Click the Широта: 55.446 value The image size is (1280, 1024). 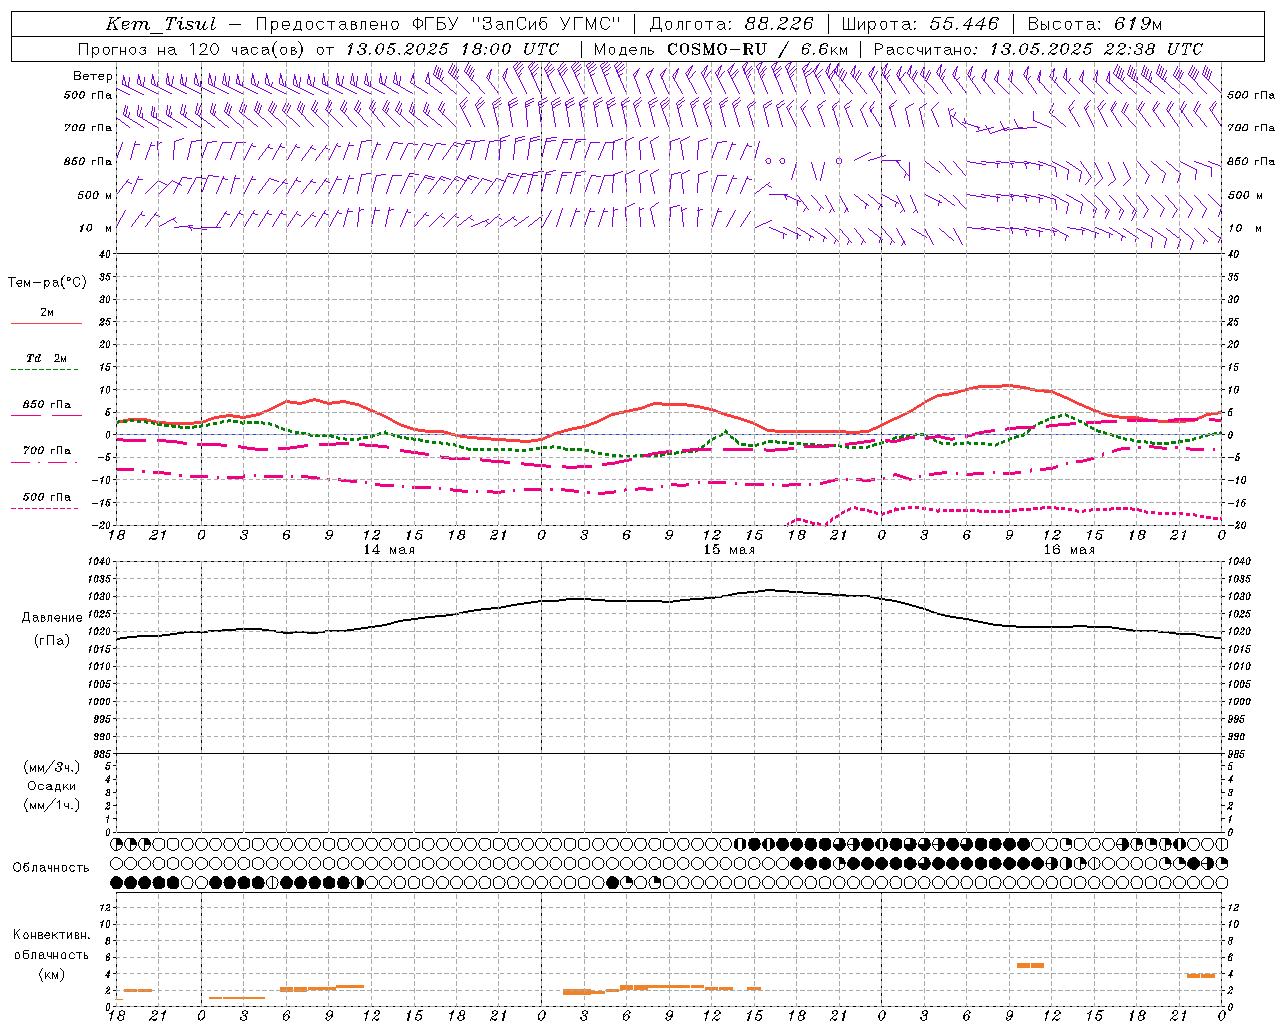(920, 24)
